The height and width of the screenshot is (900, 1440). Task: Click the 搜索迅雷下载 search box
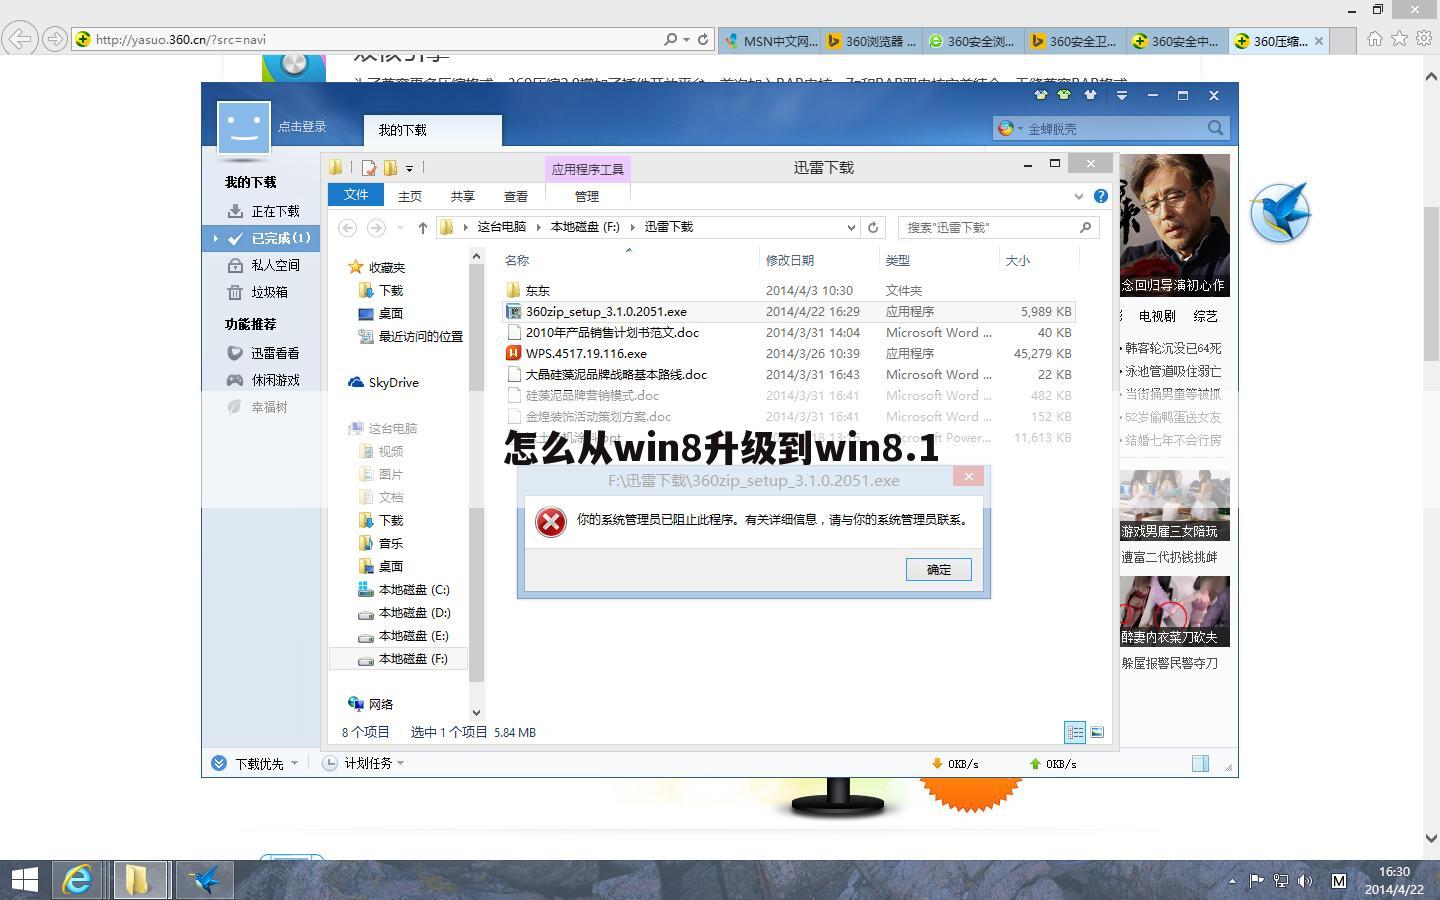(x=995, y=227)
